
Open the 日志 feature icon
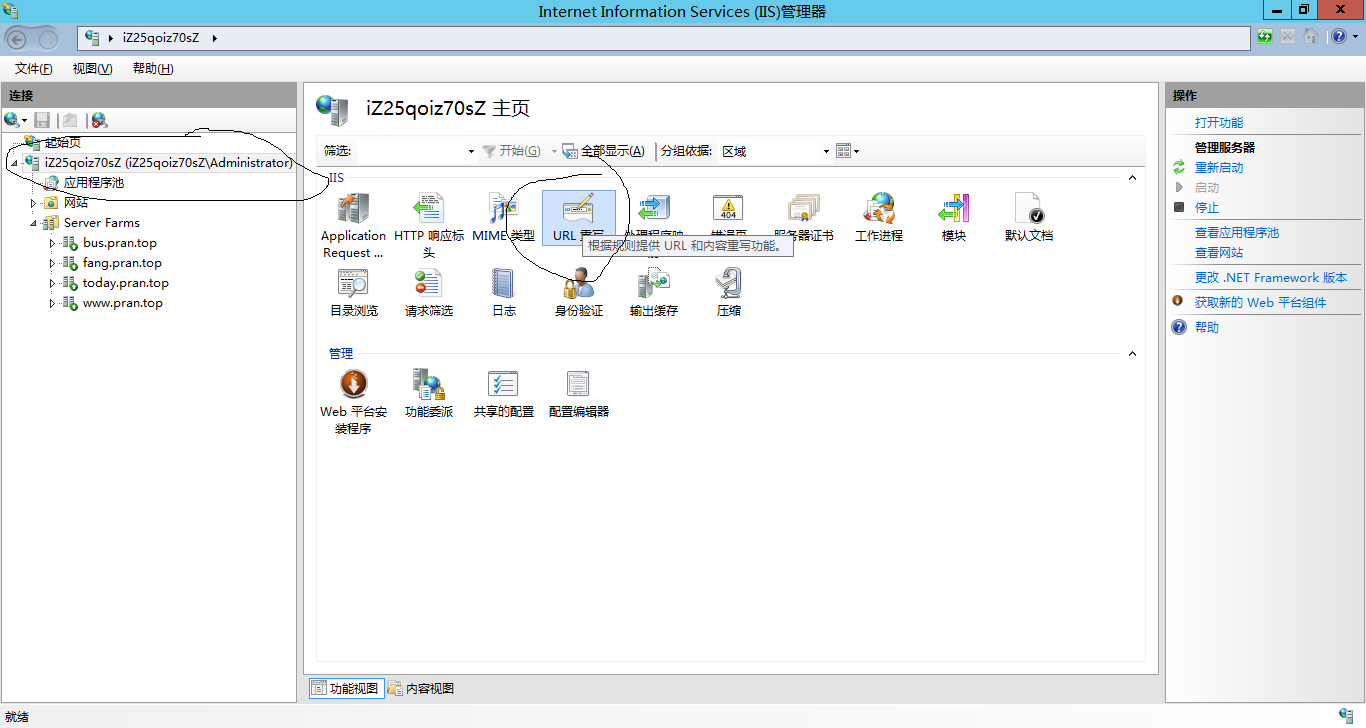(503, 285)
